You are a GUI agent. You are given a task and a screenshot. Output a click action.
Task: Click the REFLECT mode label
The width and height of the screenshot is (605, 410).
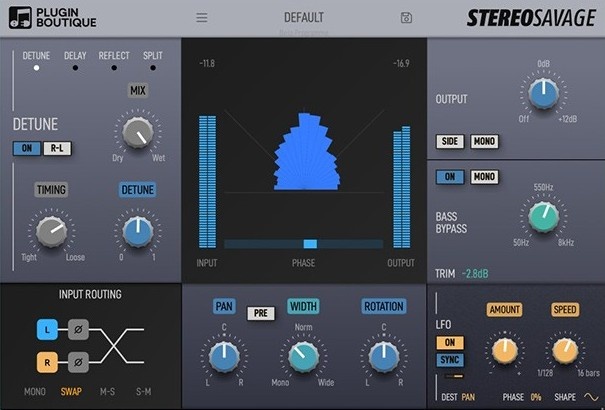click(x=114, y=56)
